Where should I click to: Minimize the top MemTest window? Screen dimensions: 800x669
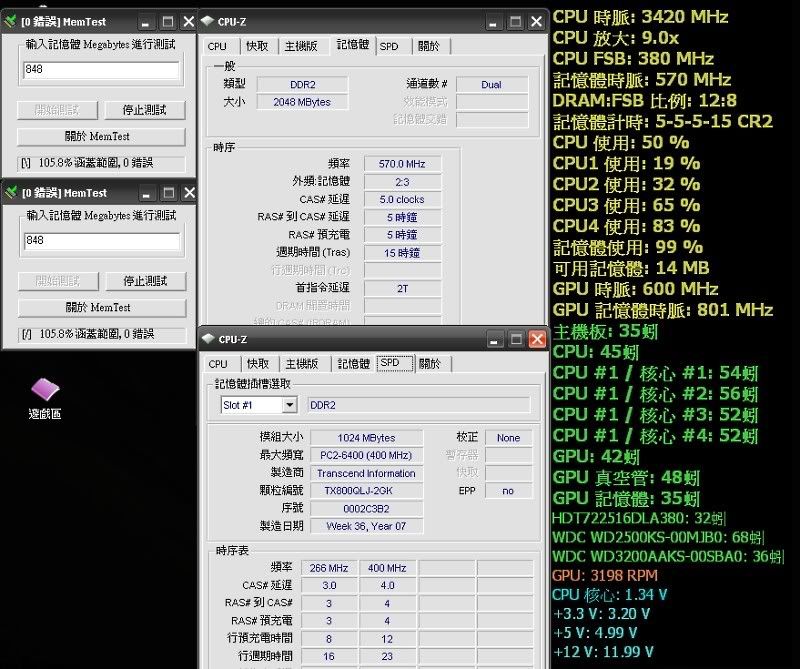click(145, 22)
